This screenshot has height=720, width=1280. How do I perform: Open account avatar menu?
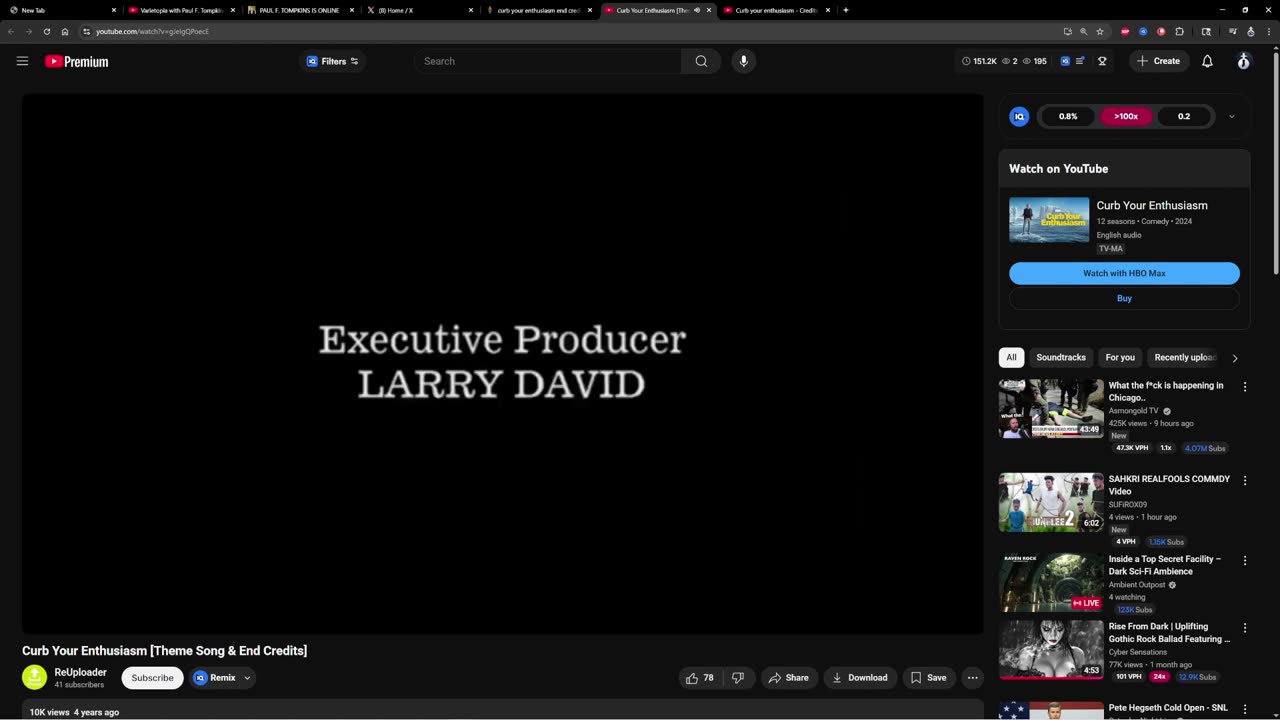1243,61
